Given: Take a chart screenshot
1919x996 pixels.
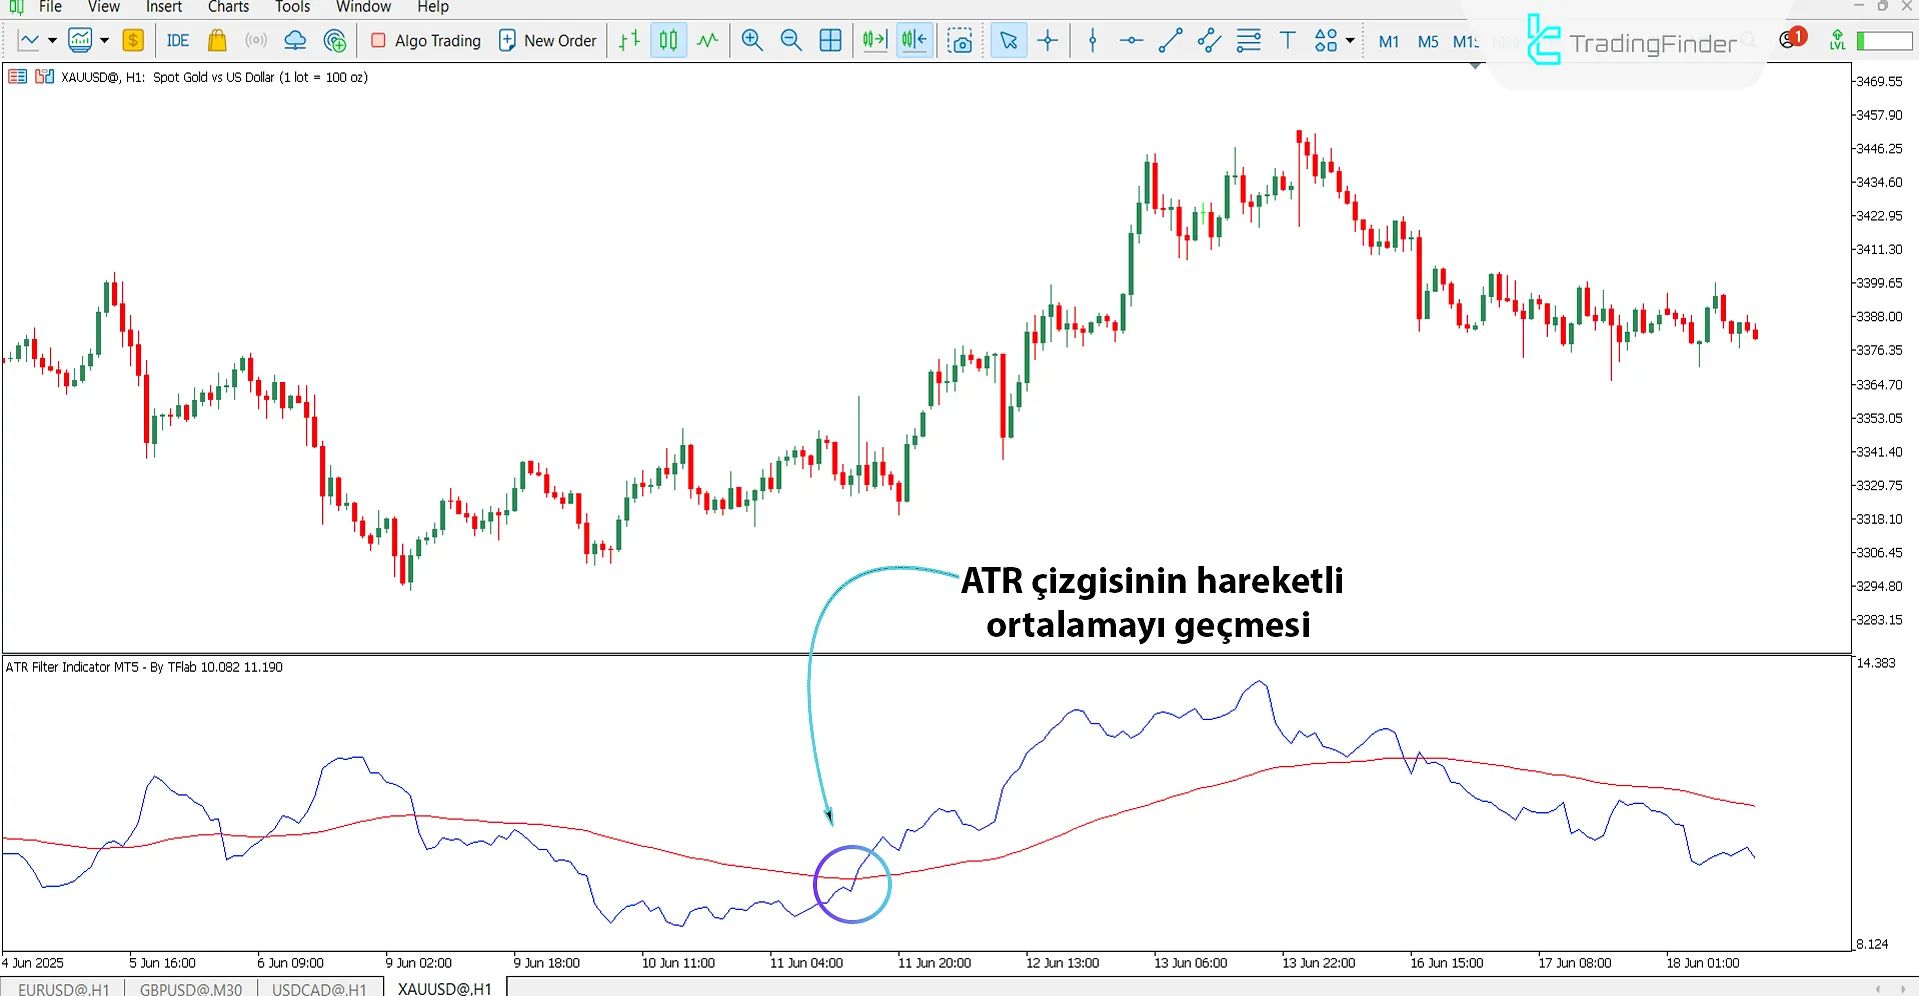Looking at the screenshot, I should click(960, 41).
